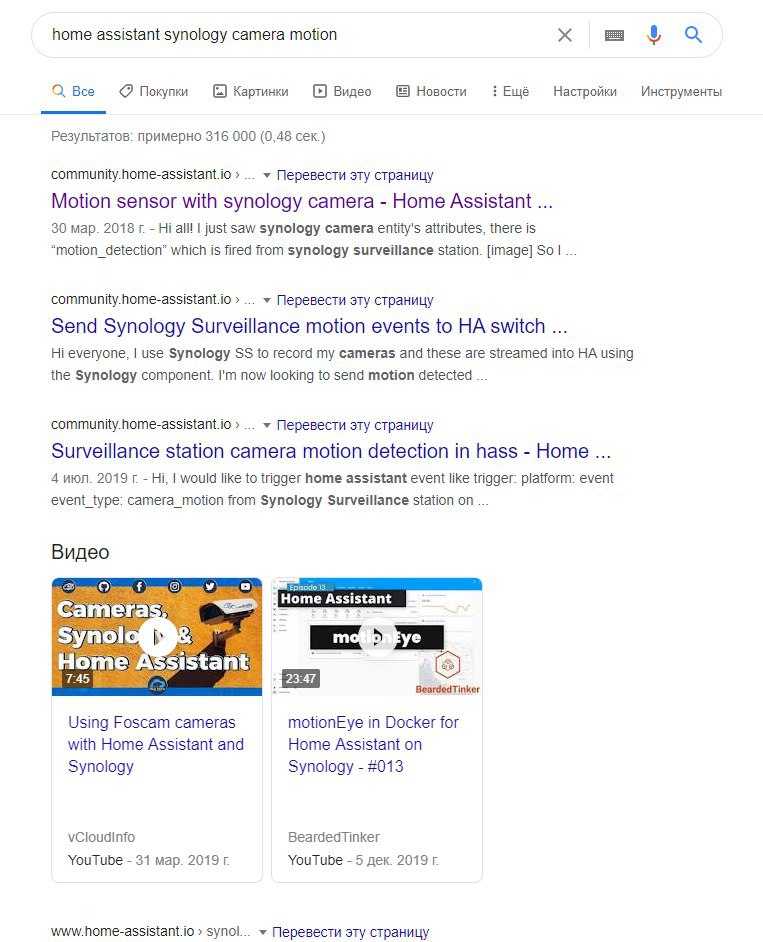The height and width of the screenshot is (942, 763).
Task: Switch to Картинки tab
Action: coord(251,91)
